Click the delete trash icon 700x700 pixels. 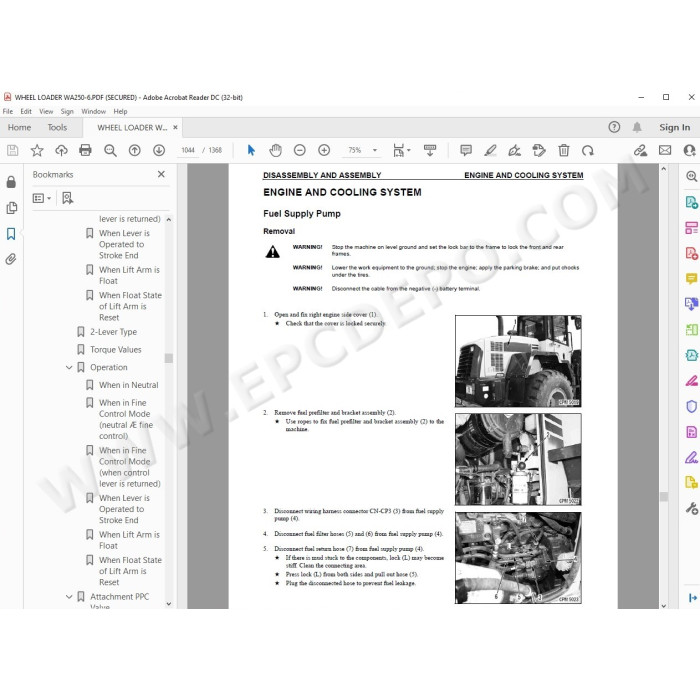(564, 150)
